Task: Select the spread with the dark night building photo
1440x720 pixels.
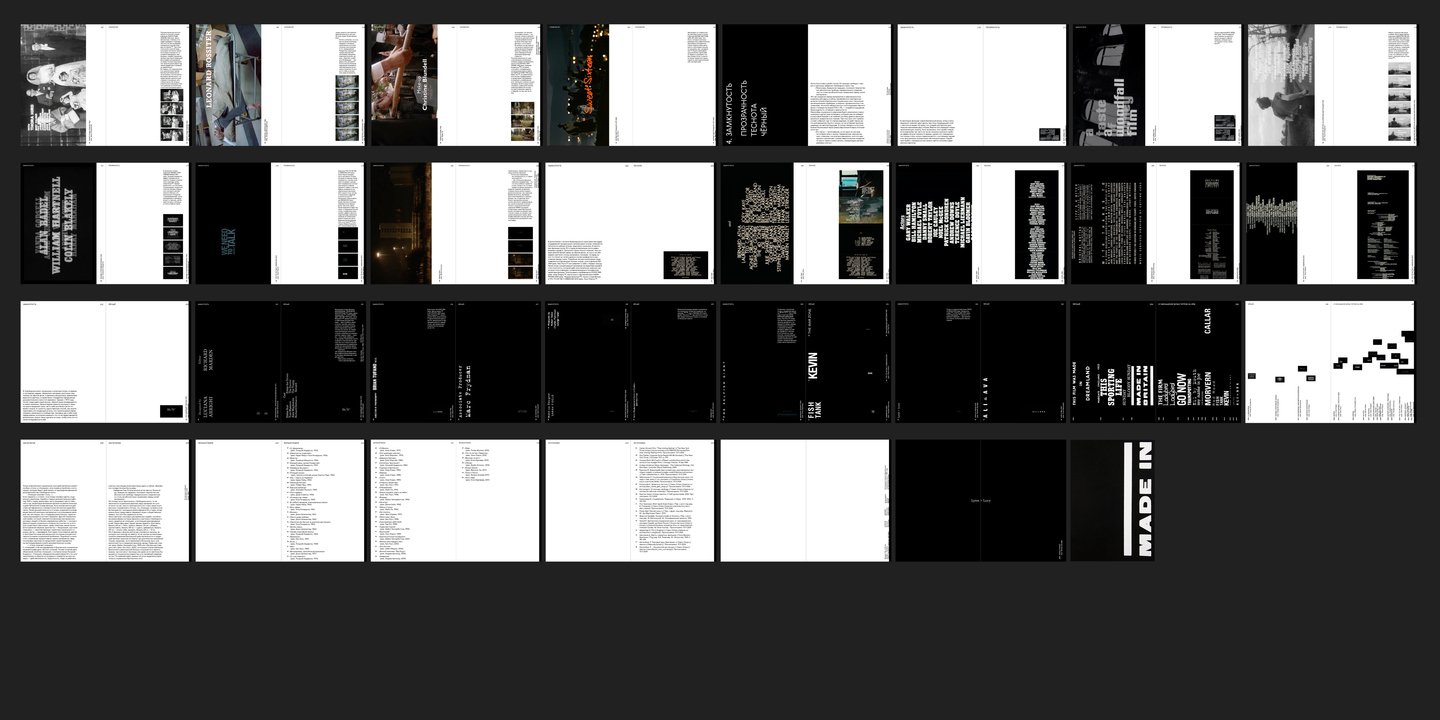Action: (x=455, y=223)
